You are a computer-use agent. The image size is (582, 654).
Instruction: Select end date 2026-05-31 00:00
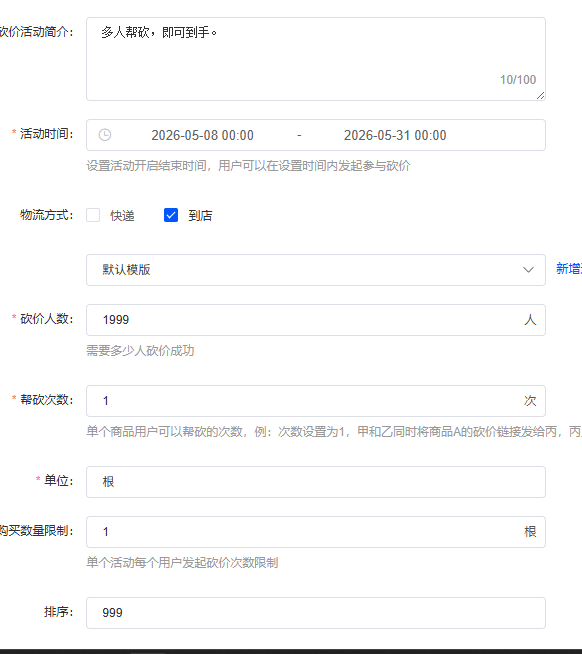coord(395,135)
